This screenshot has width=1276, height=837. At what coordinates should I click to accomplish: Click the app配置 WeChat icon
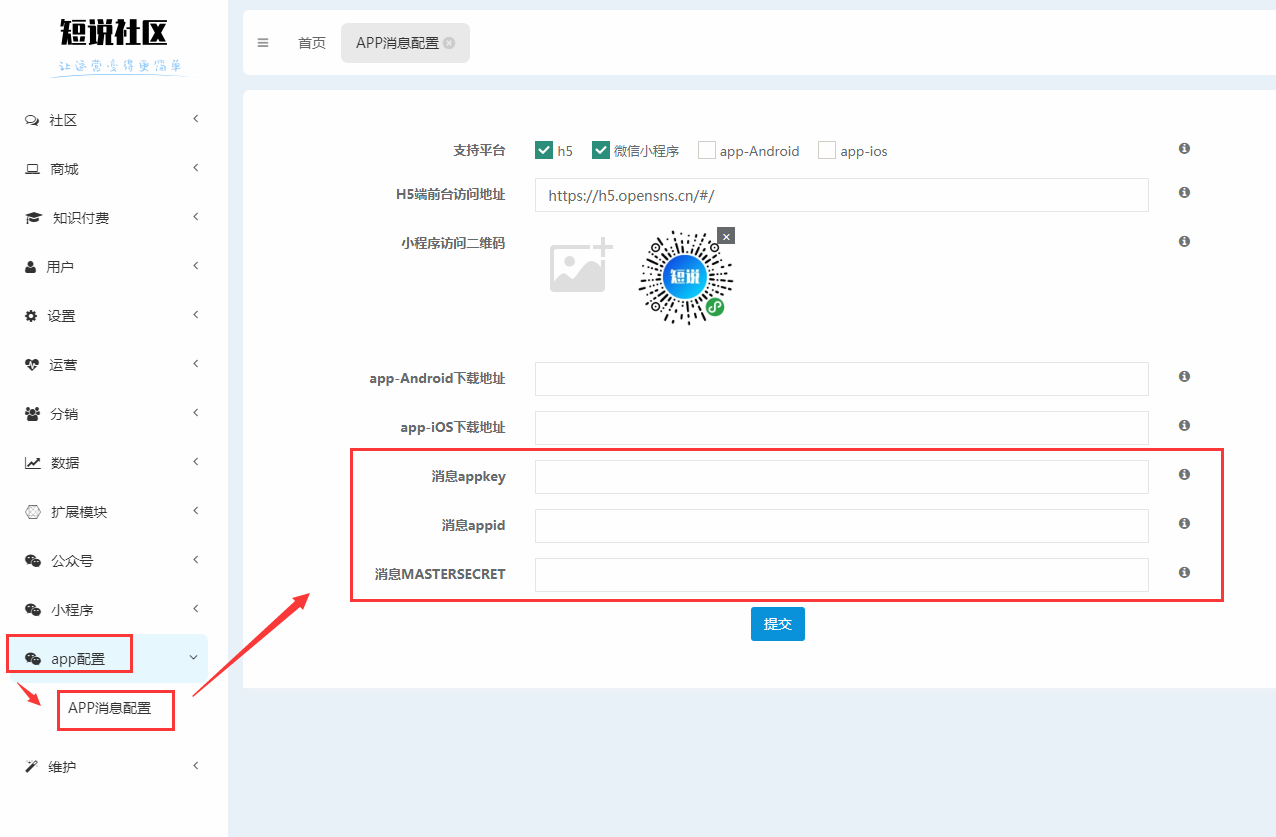pyautogui.click(x=32, y=659)
